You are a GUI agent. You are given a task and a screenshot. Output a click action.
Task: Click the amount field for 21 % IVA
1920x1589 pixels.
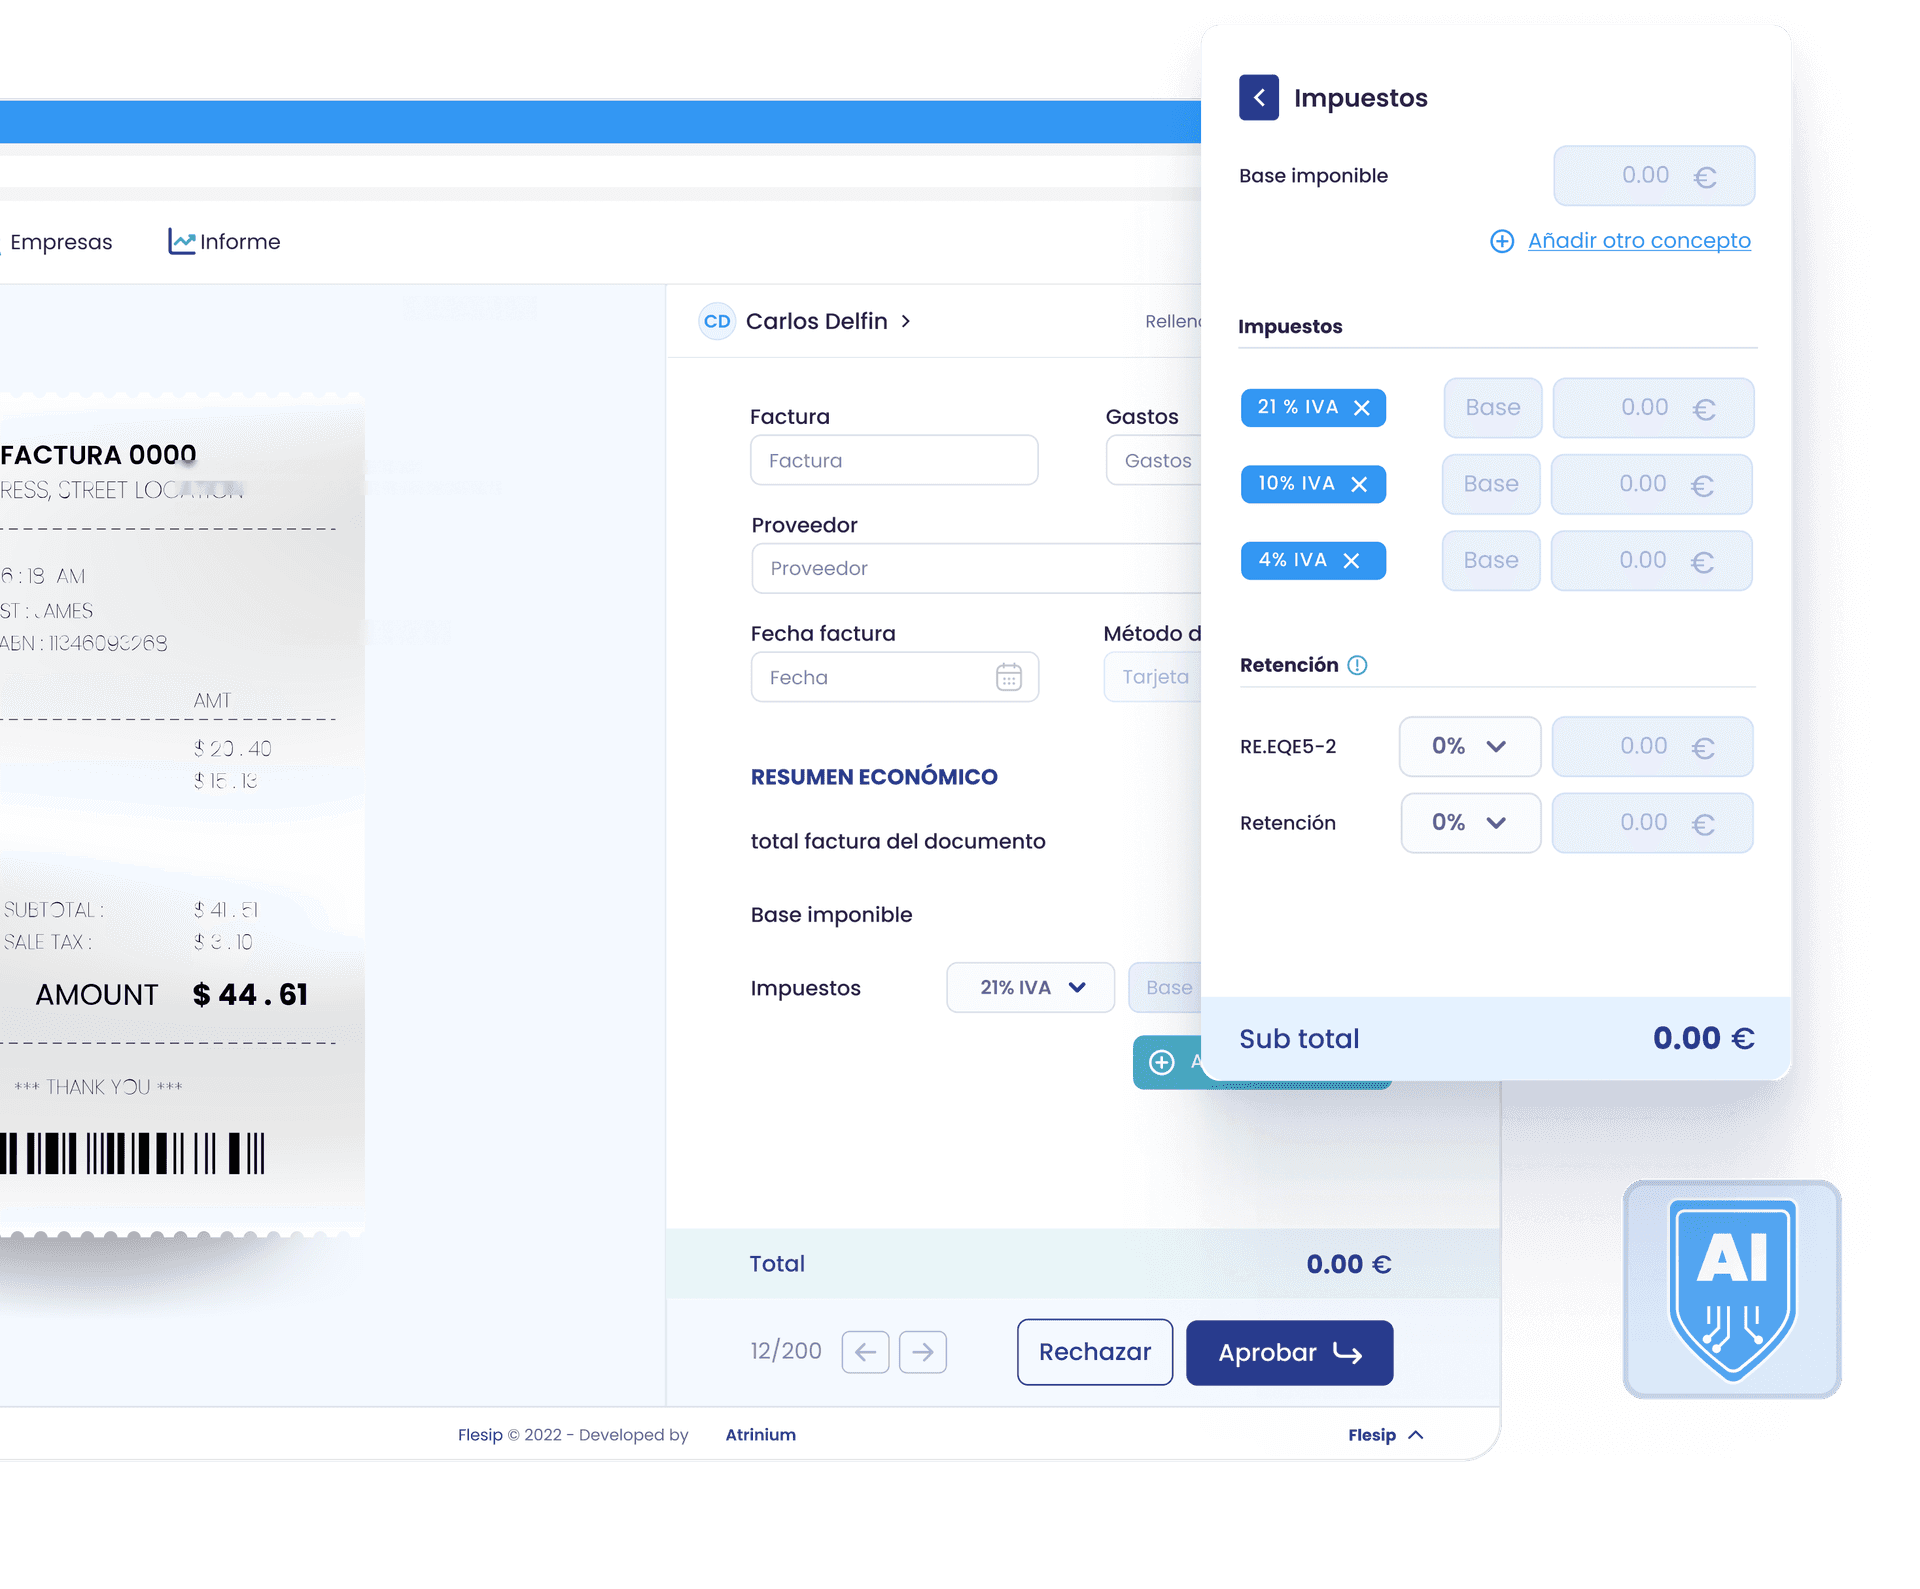pyautogui.click(x=1653, y=408)
